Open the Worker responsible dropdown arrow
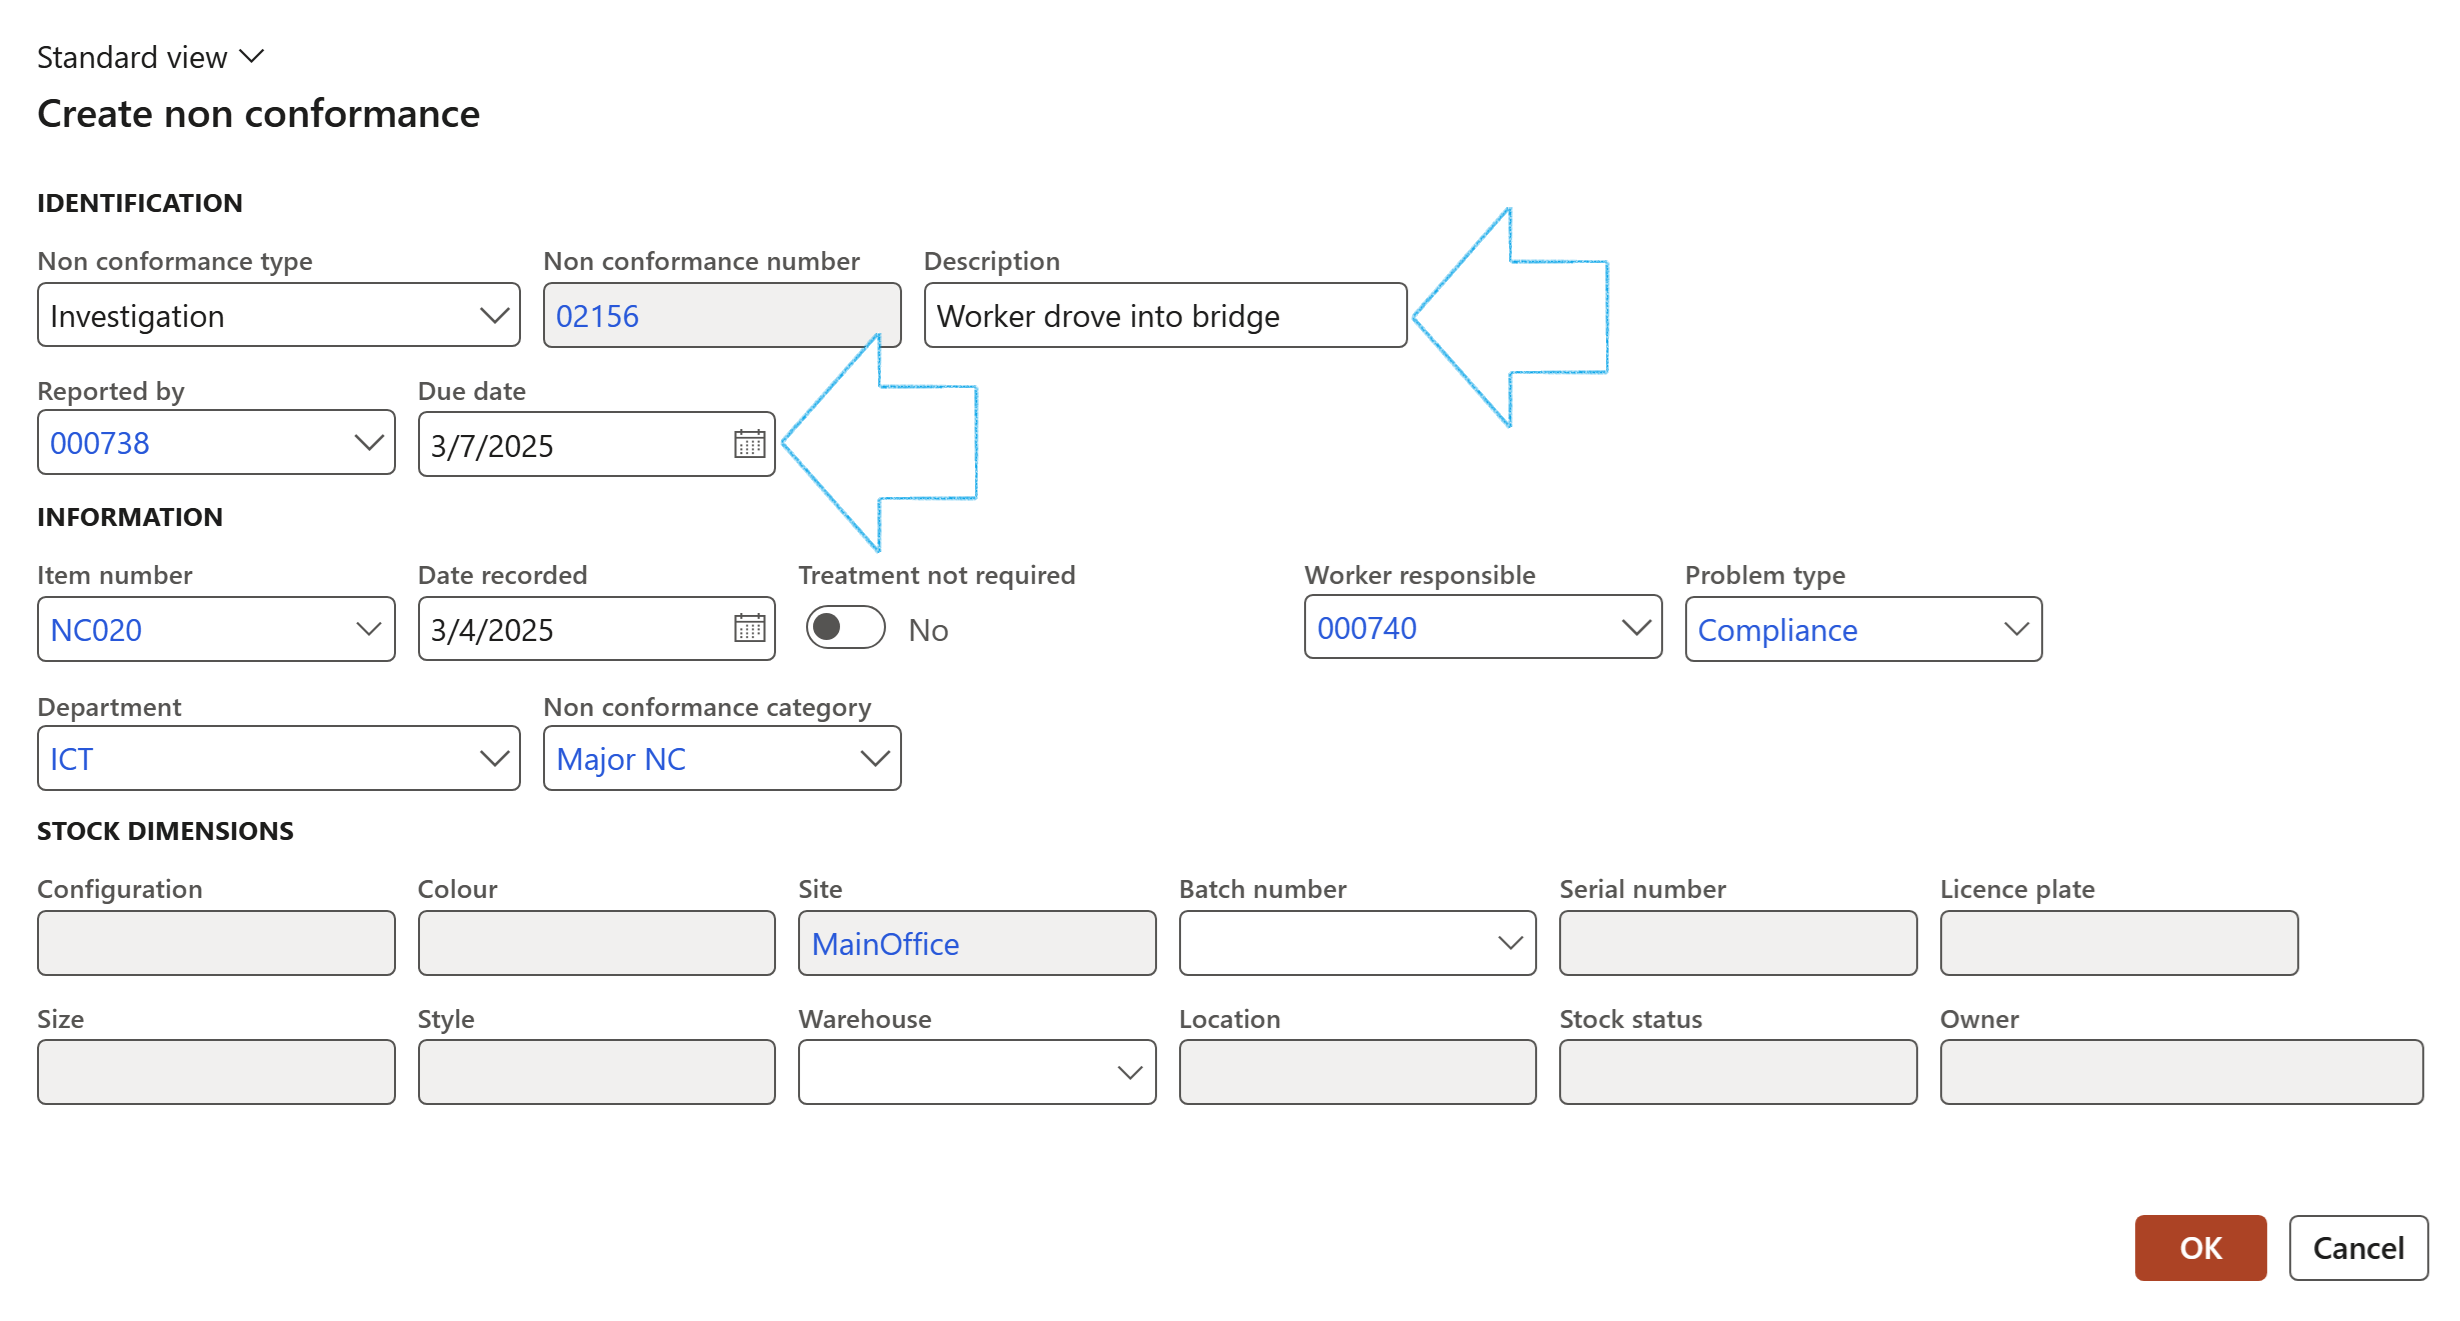 tap(1635, 628)
